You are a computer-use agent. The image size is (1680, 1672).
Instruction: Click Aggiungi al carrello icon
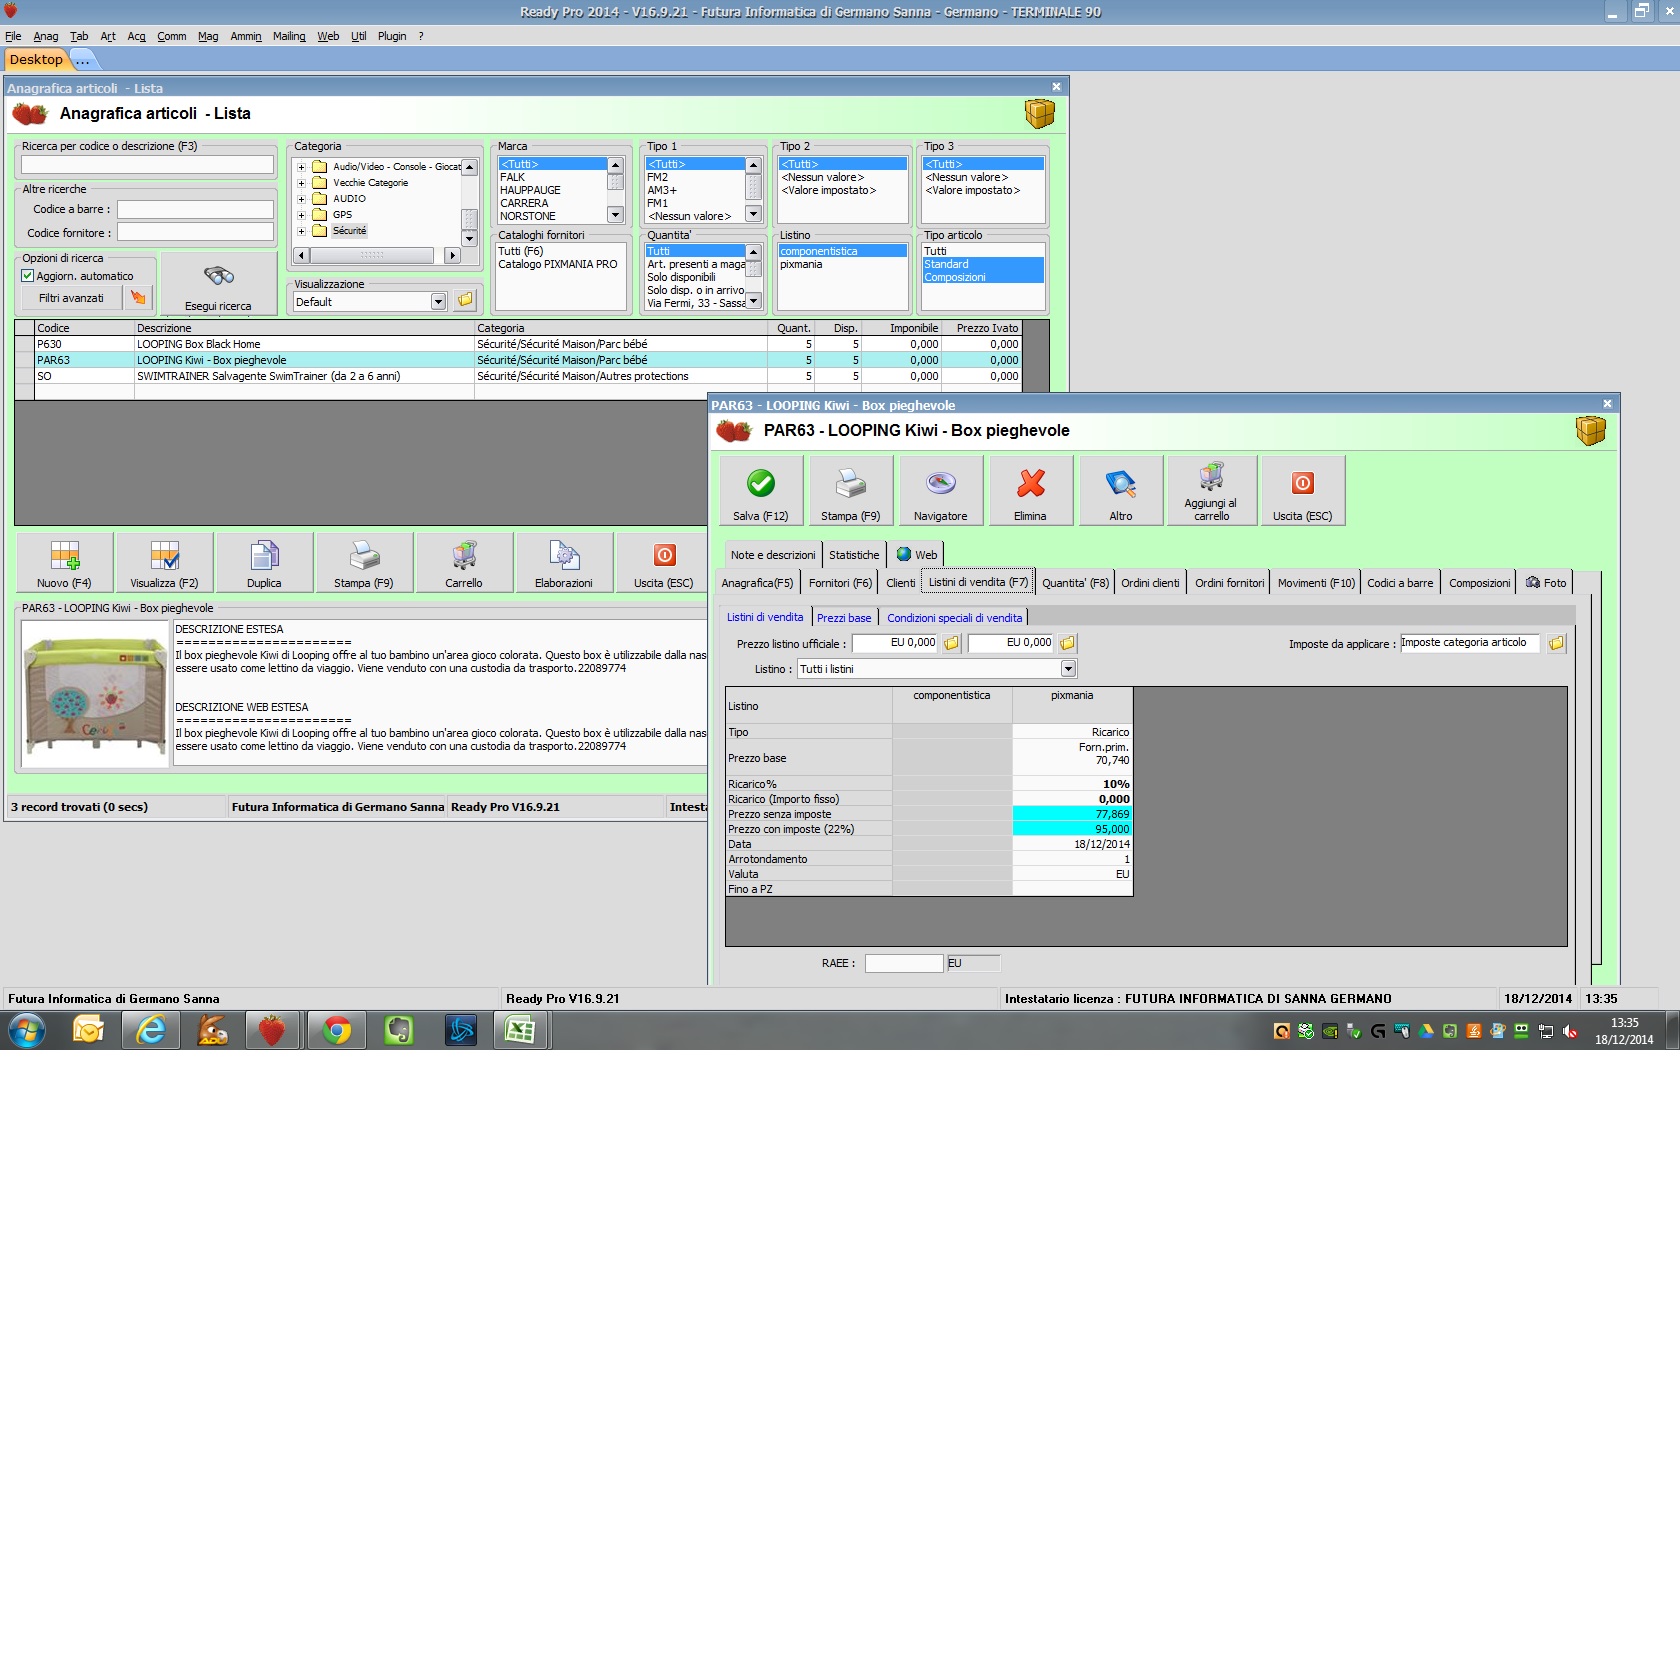point(1211,477)
